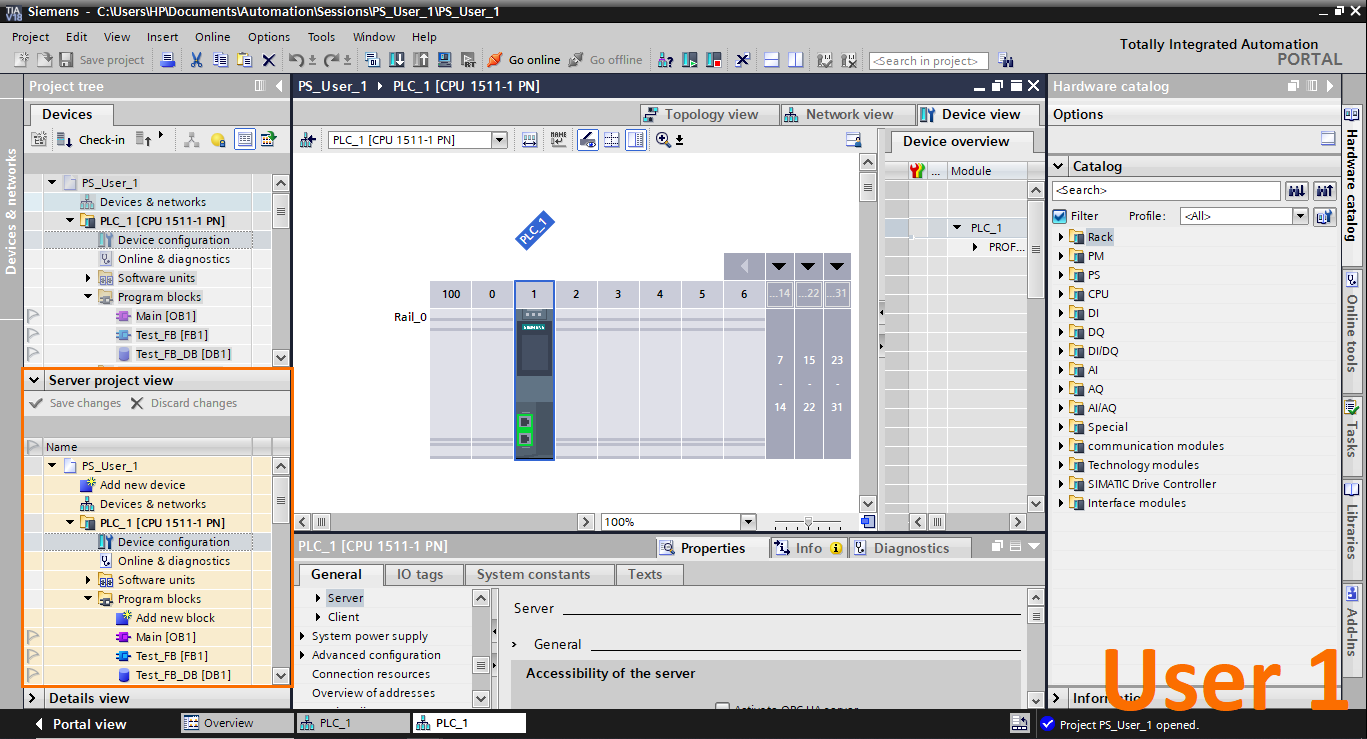Click the Search in project field
Viewport: 1367px width, 739px height.
tap(927, 60)
